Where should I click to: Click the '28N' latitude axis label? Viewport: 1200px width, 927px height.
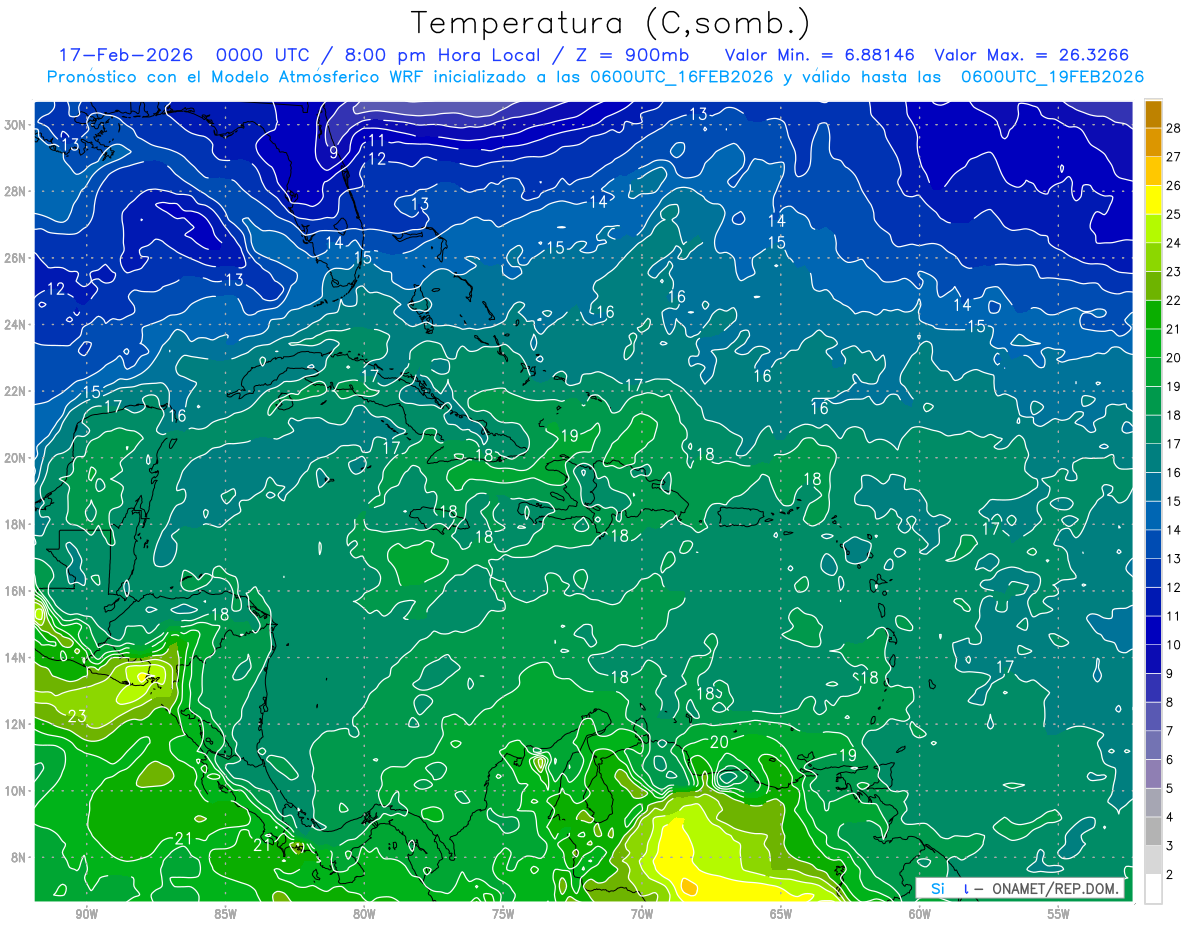(x=16, y=191)
